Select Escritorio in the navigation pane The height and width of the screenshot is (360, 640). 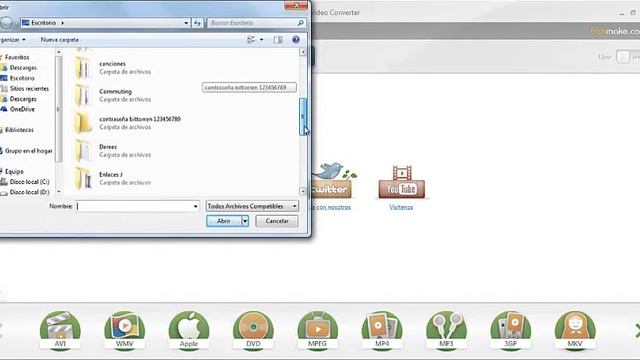(22, 78)
